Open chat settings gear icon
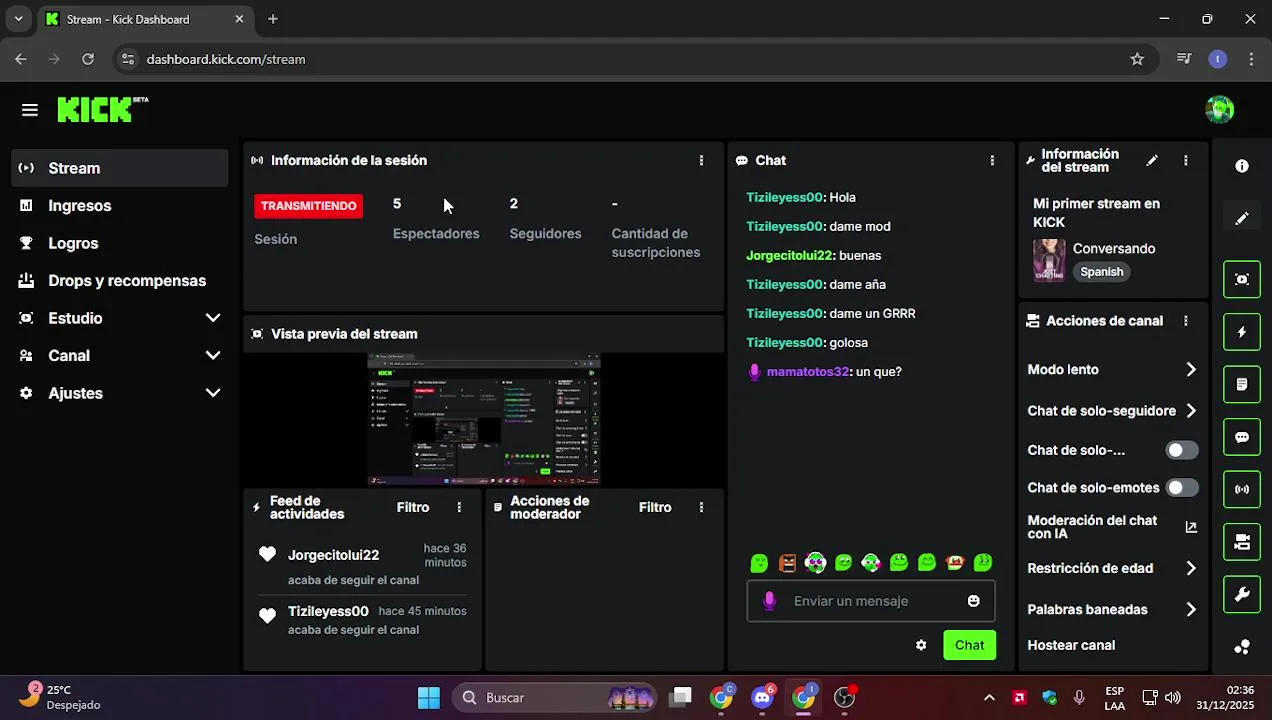 pyautogui.click(x=921, y=645)
